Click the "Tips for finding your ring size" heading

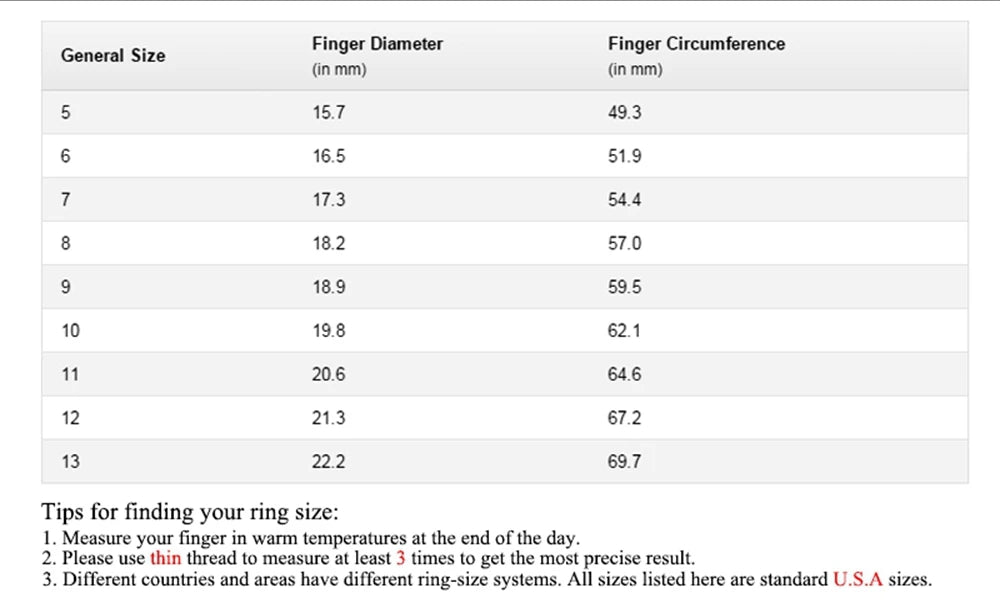point(190,512)
